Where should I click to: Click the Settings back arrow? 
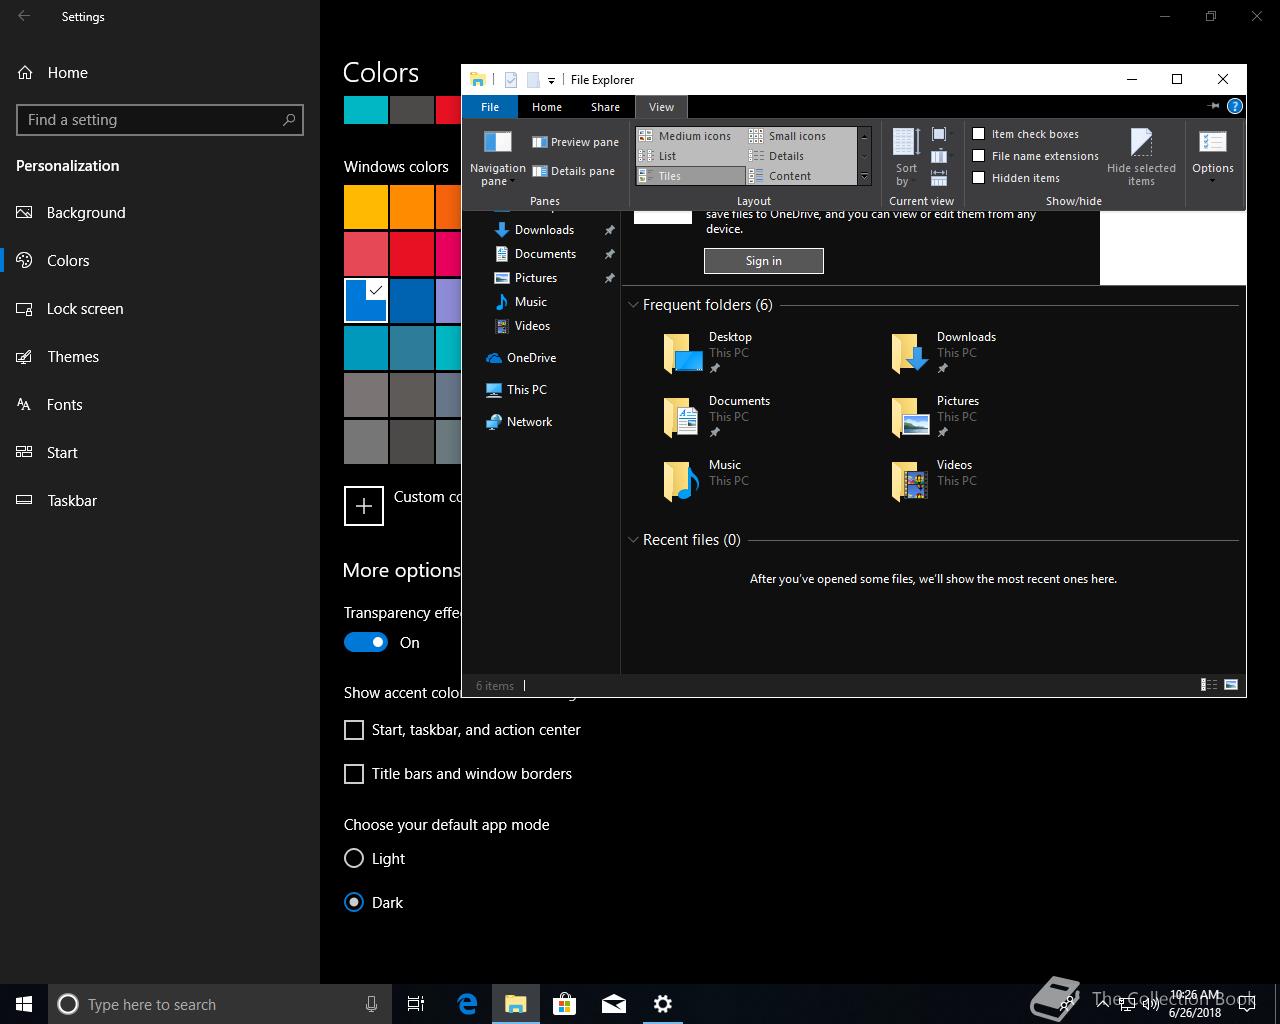(x=24, y=16)
